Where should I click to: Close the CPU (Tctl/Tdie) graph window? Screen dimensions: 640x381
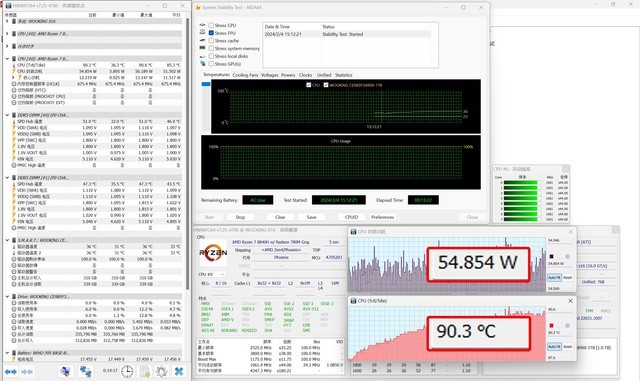pyautogui.click(x=571, y=301)
